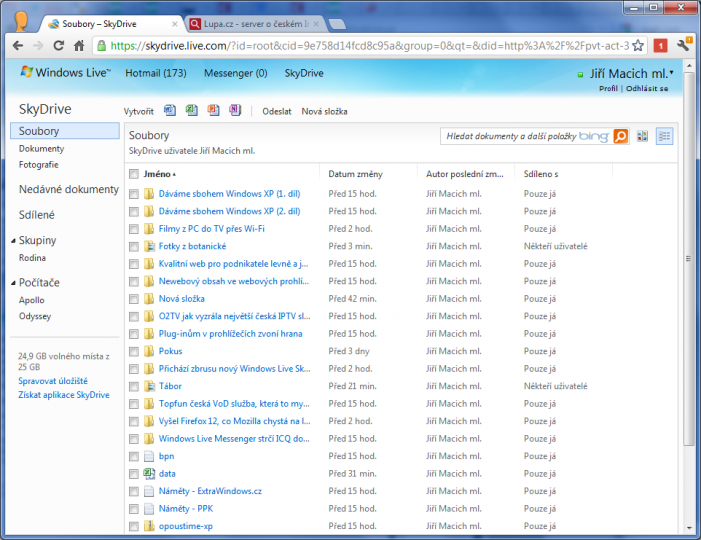Click the document icon of bpn
The height and width of the screenshot is (540, 701).
click(149, 456)
